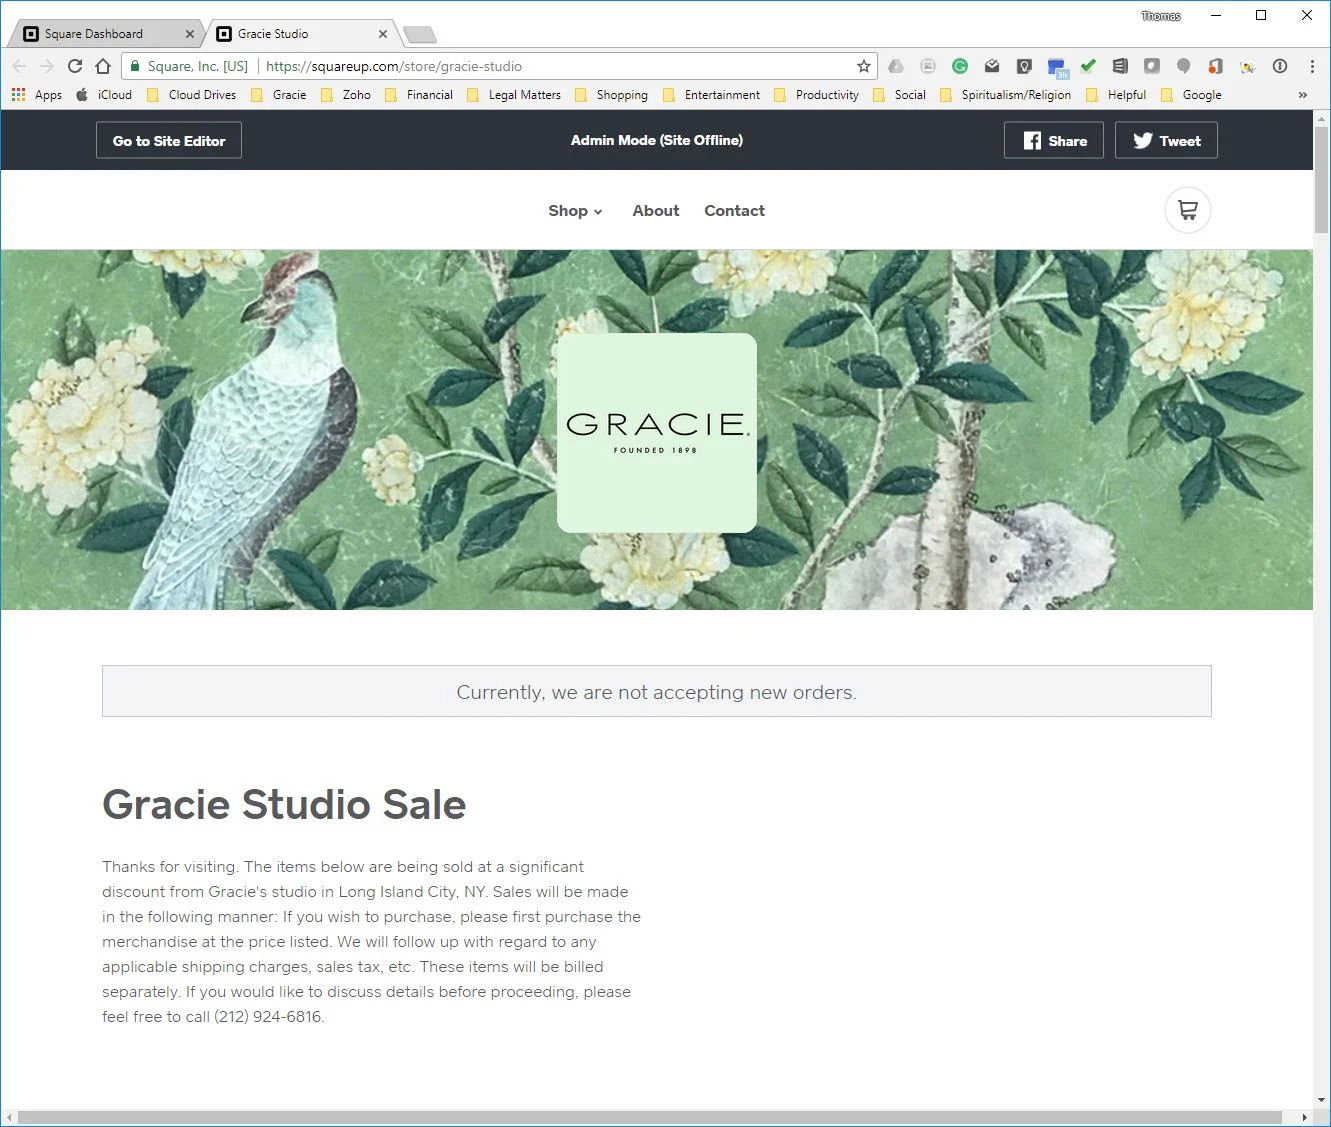1331x1127 pixels.
Task: Open the shopping cart icon
Action: click(x=1188, y=210)
